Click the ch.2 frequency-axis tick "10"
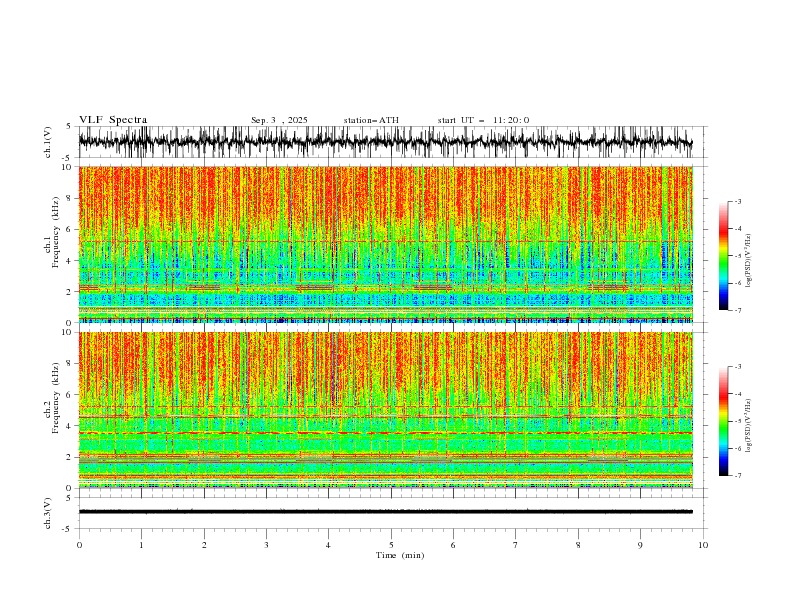 pos(68,332)
